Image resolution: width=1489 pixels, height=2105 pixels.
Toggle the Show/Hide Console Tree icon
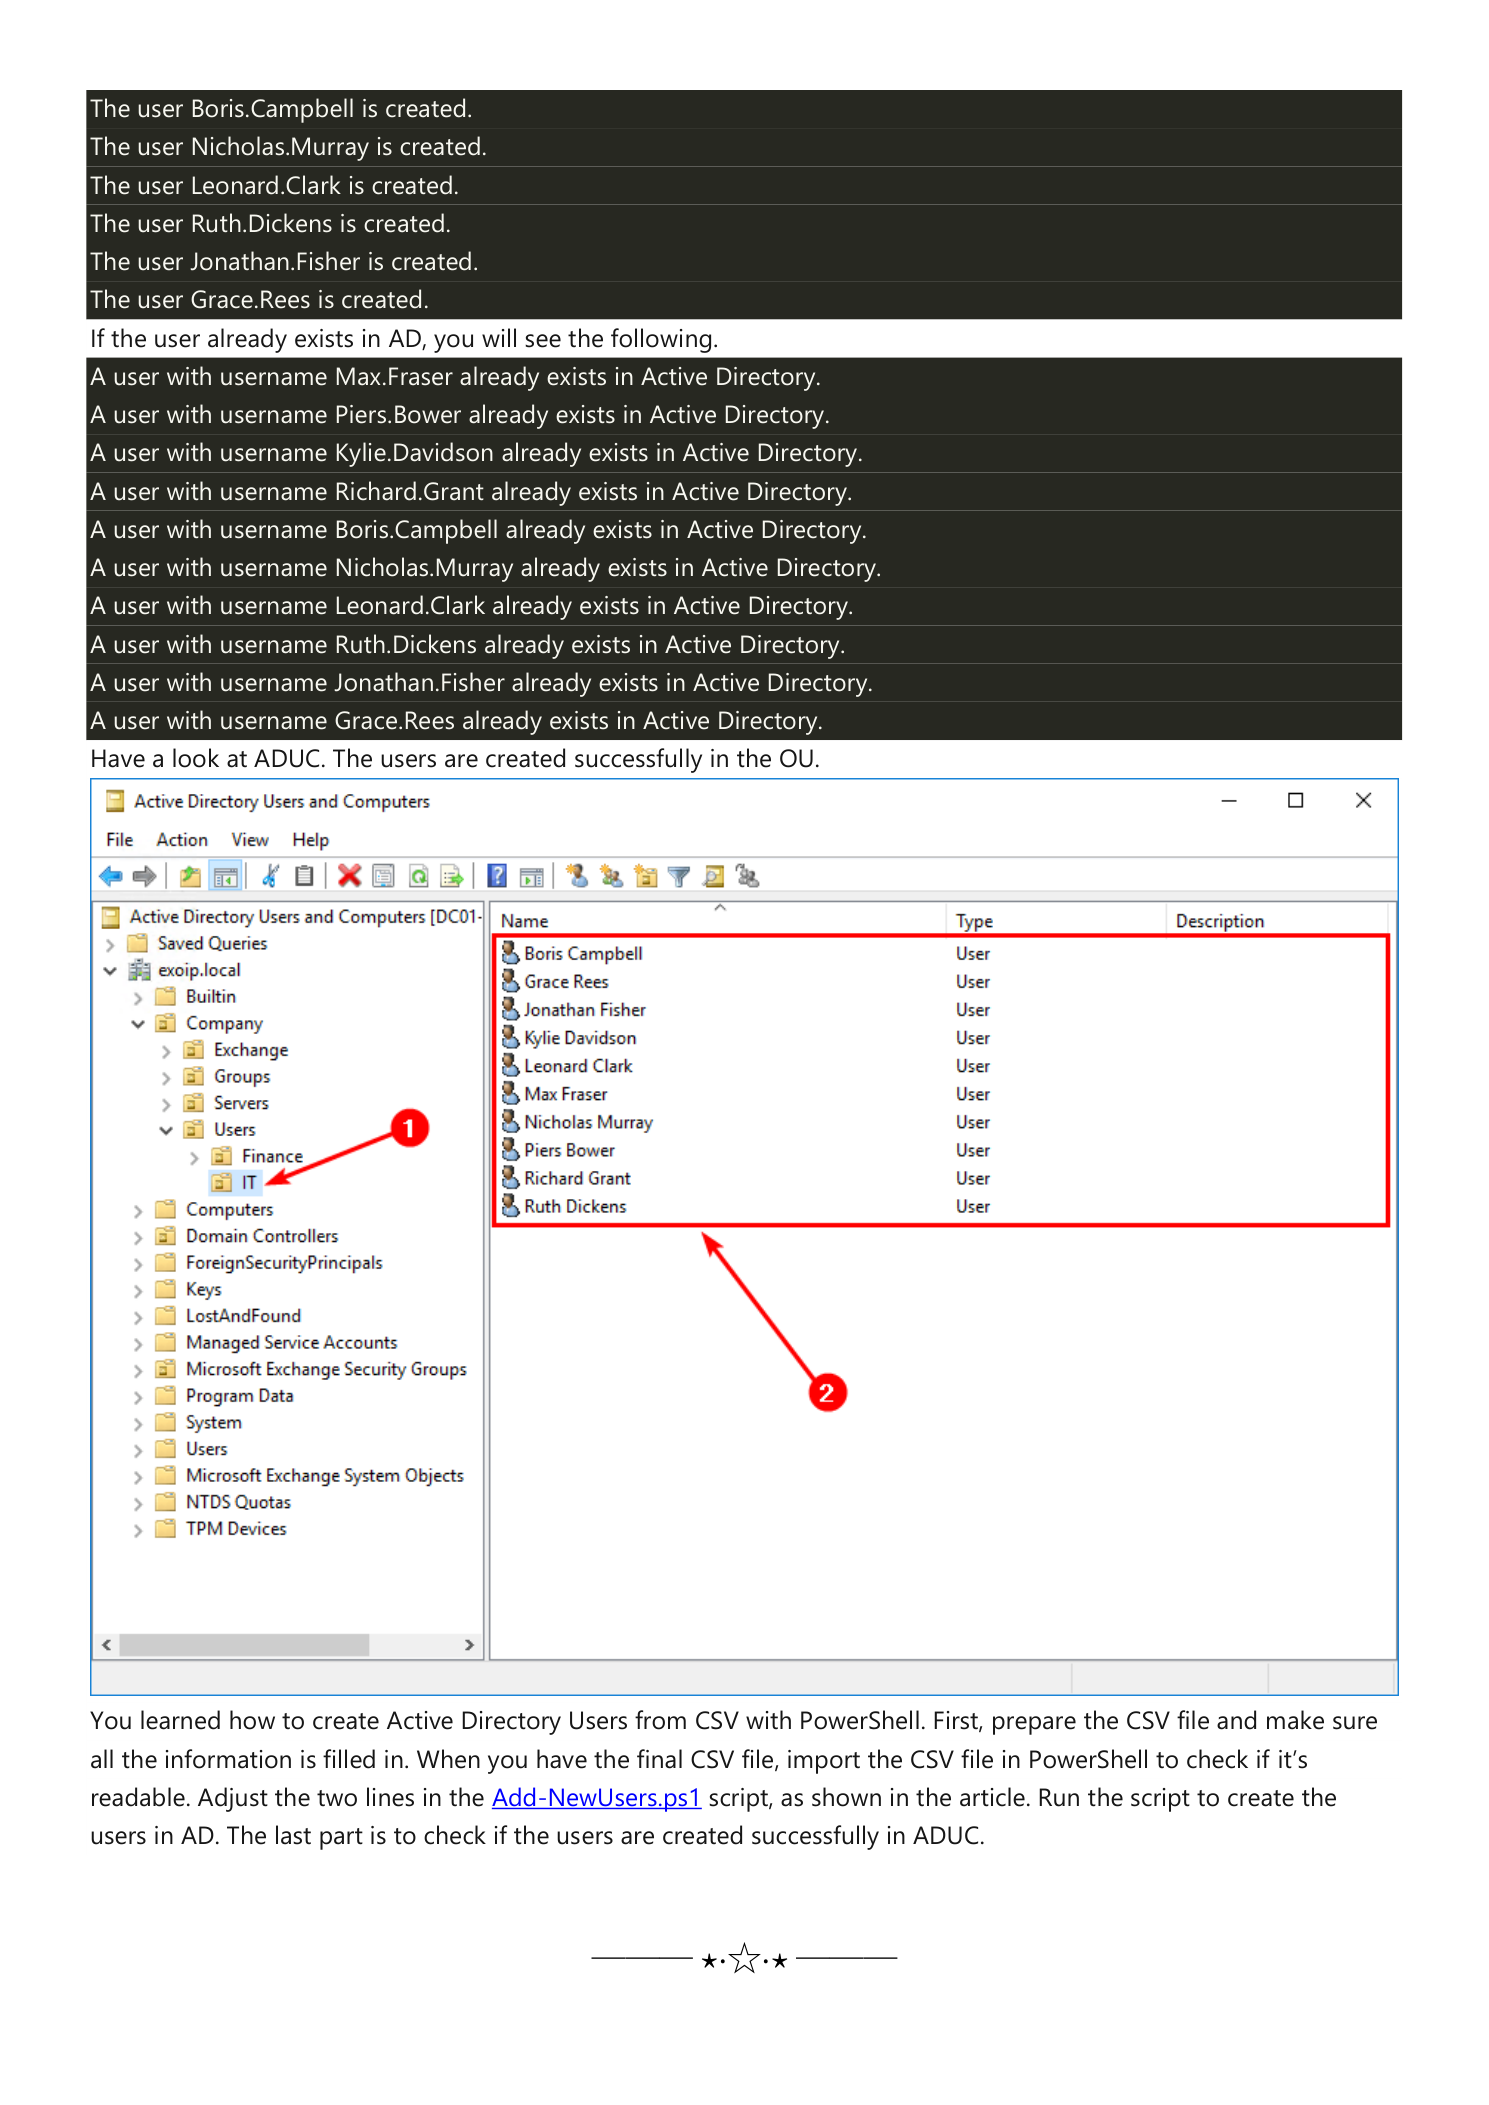click(226, 877)
